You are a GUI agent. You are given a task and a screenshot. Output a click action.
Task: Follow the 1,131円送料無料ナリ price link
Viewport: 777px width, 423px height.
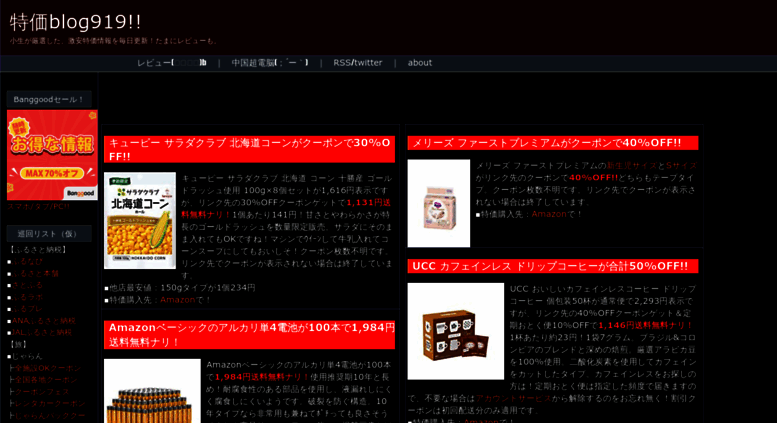(x=285, y=209)
